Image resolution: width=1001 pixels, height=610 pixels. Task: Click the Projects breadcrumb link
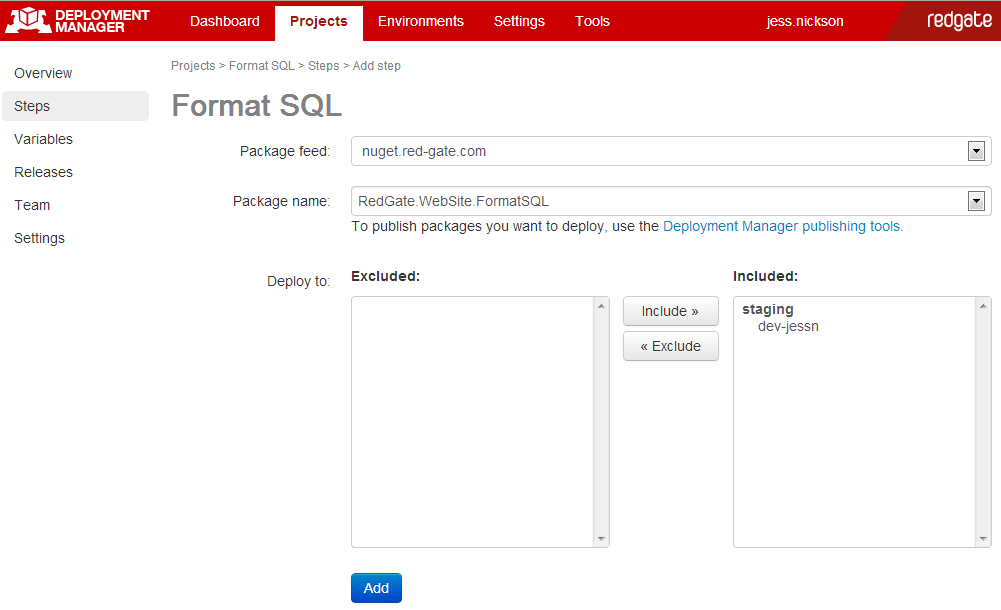pos(193,66)
